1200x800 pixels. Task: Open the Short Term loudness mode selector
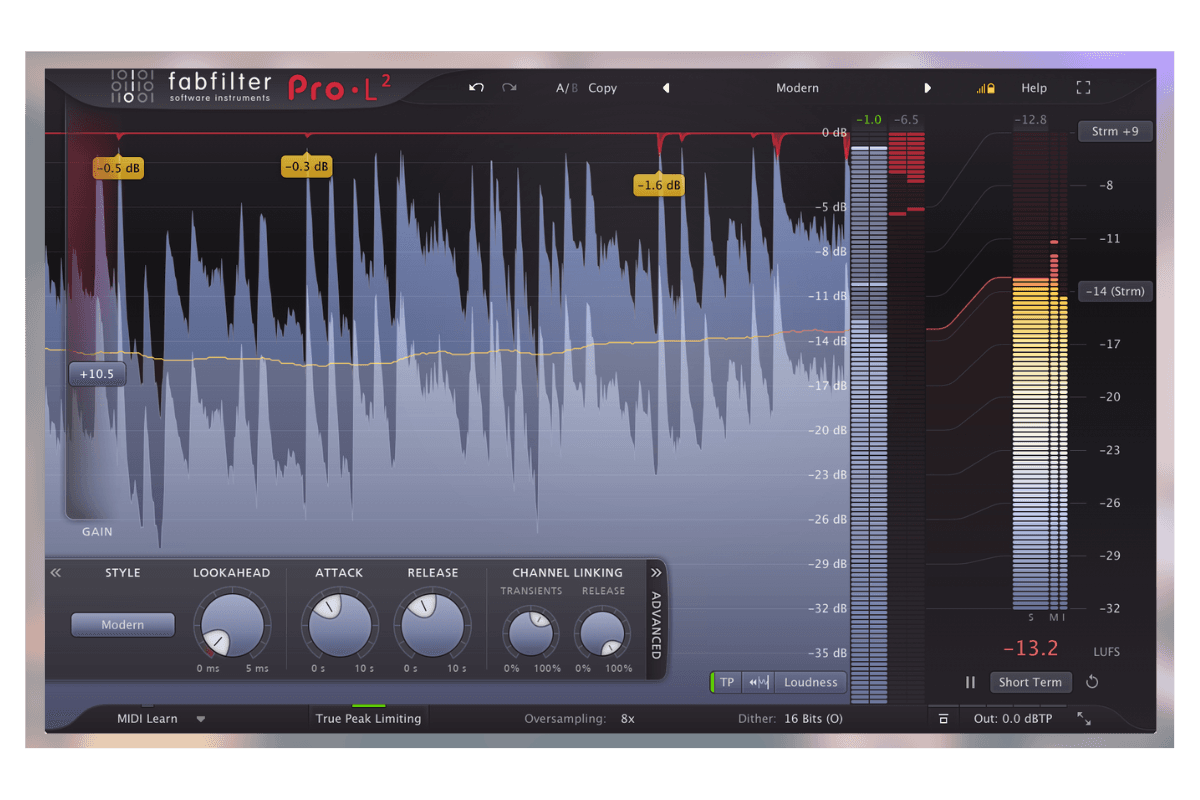point(1030,683)
